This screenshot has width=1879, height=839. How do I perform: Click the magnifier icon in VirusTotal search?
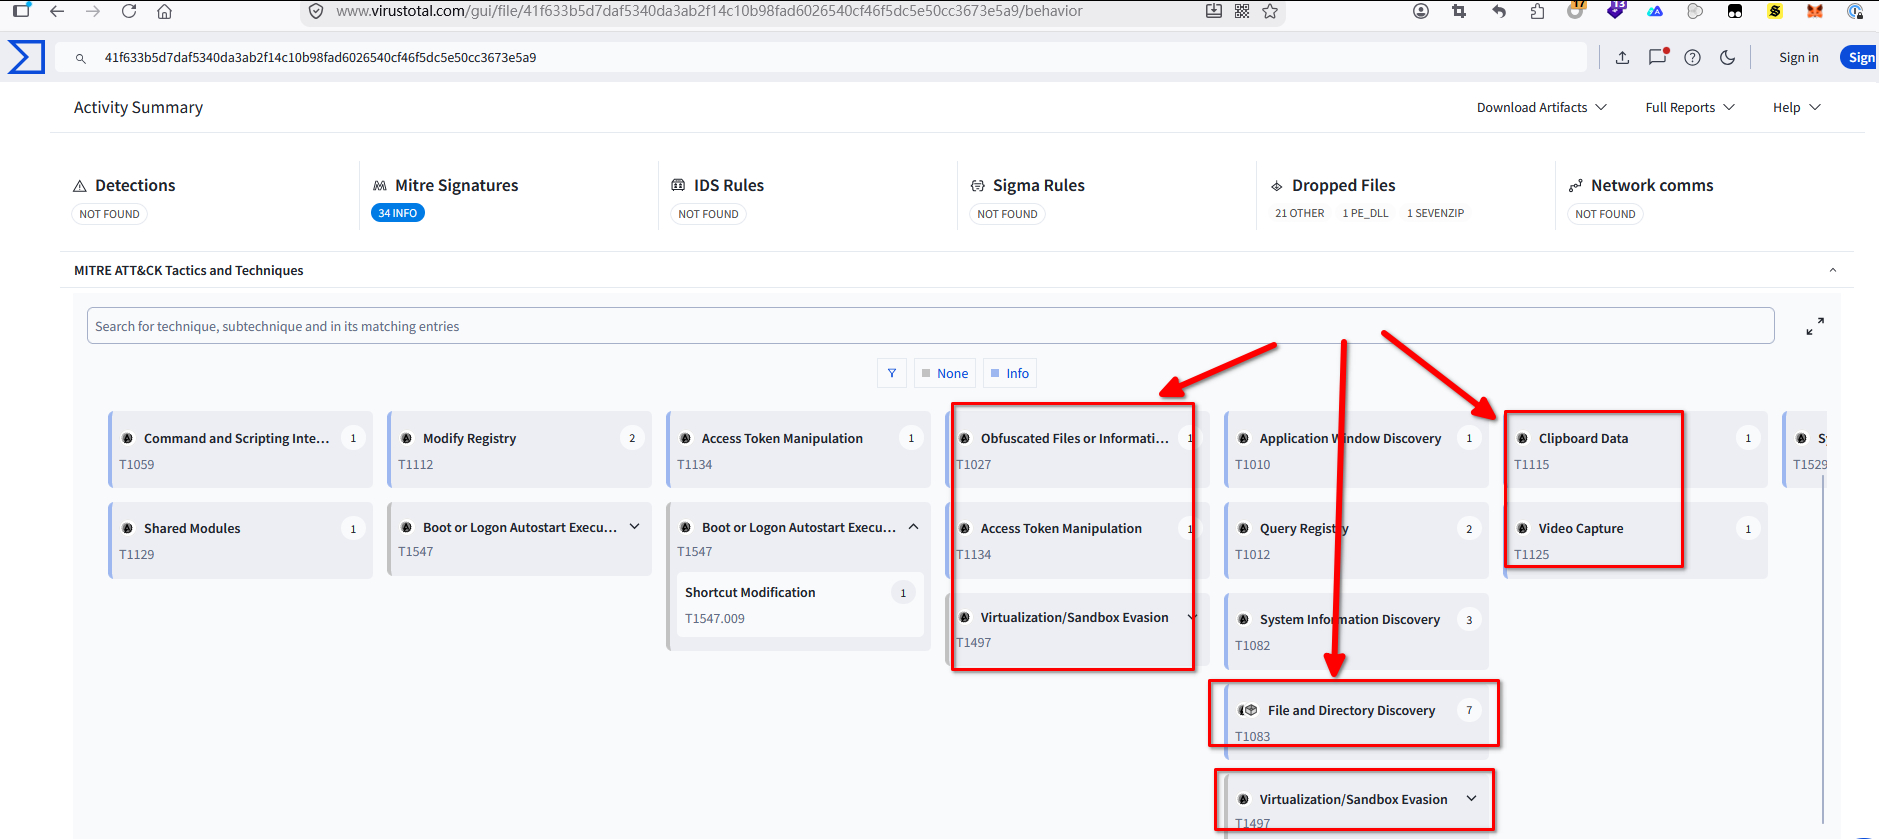[81, 58]
